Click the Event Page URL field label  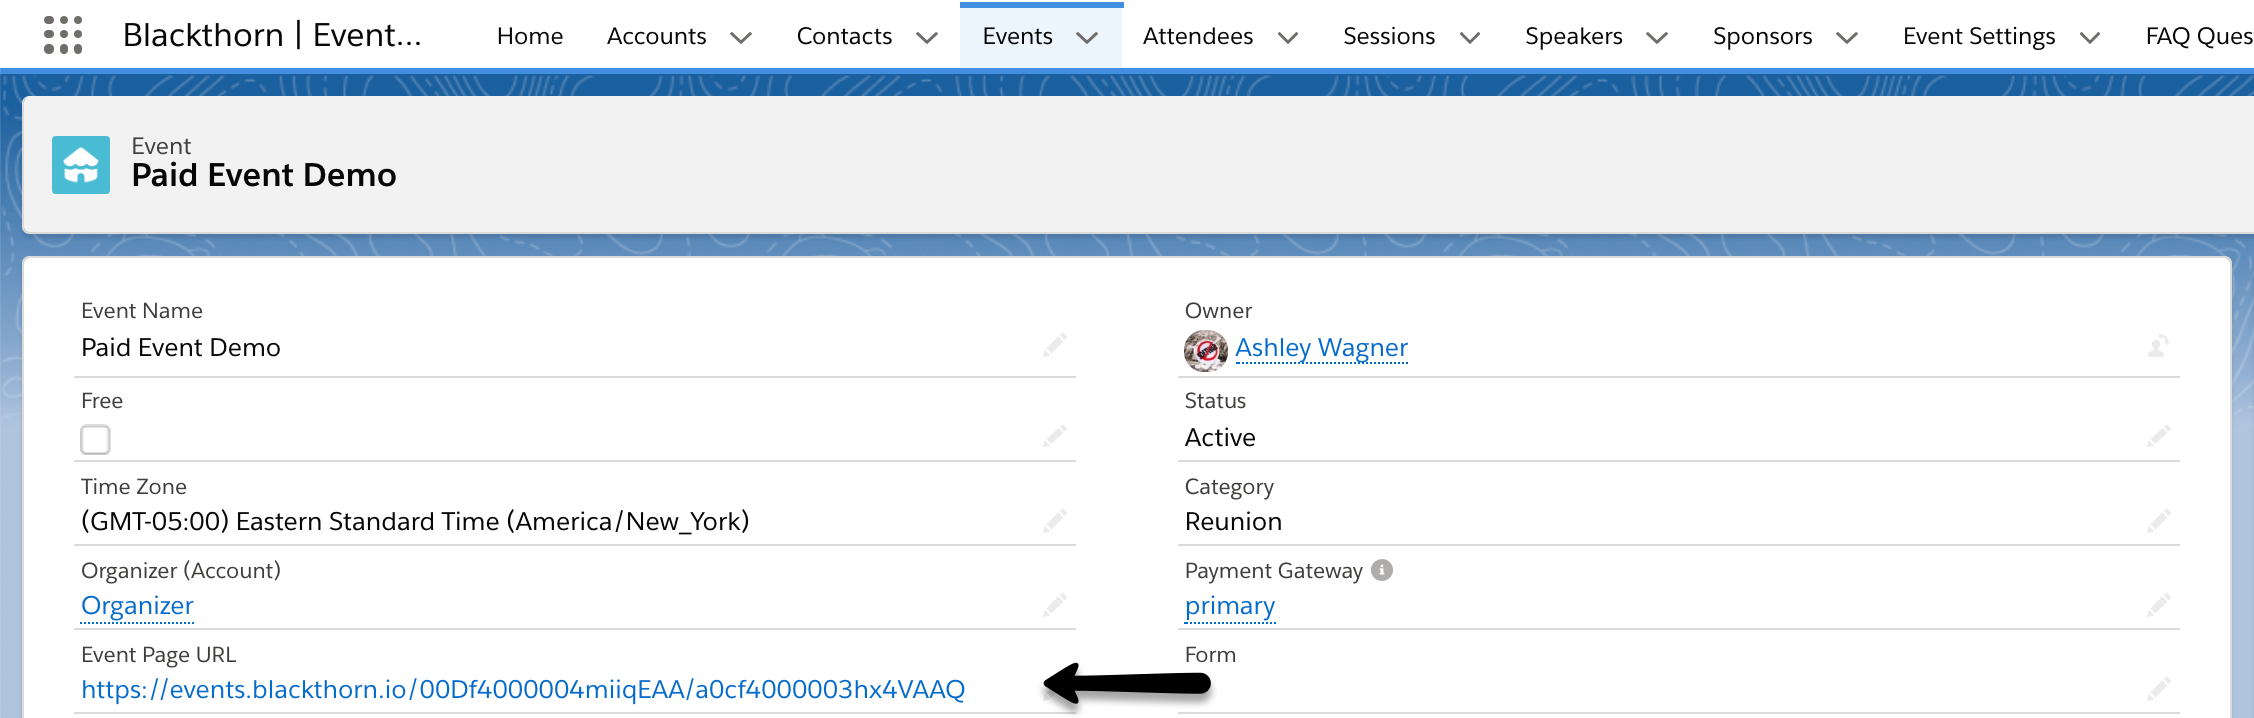pos(158,654)
